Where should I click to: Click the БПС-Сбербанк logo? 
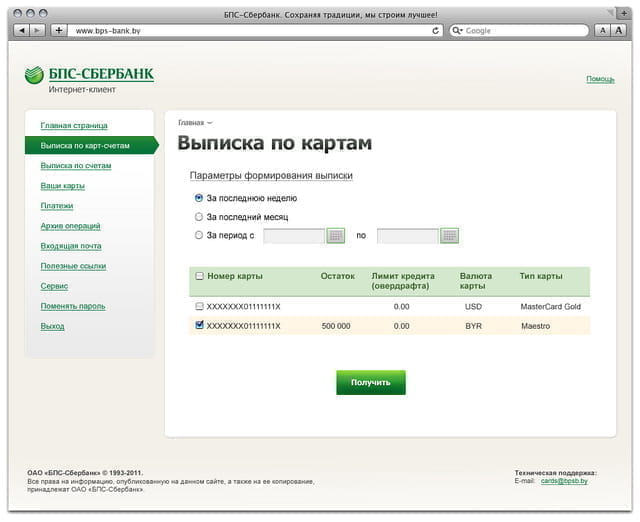pyautogui.click(x=89, y=75)
